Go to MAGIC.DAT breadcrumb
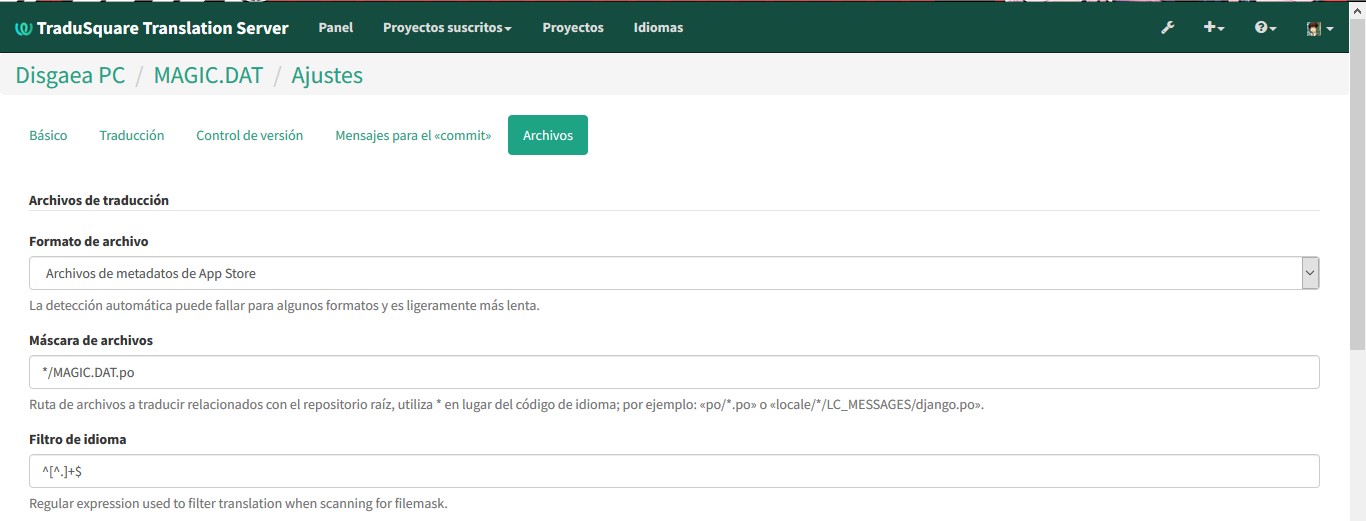 (208, 75)
